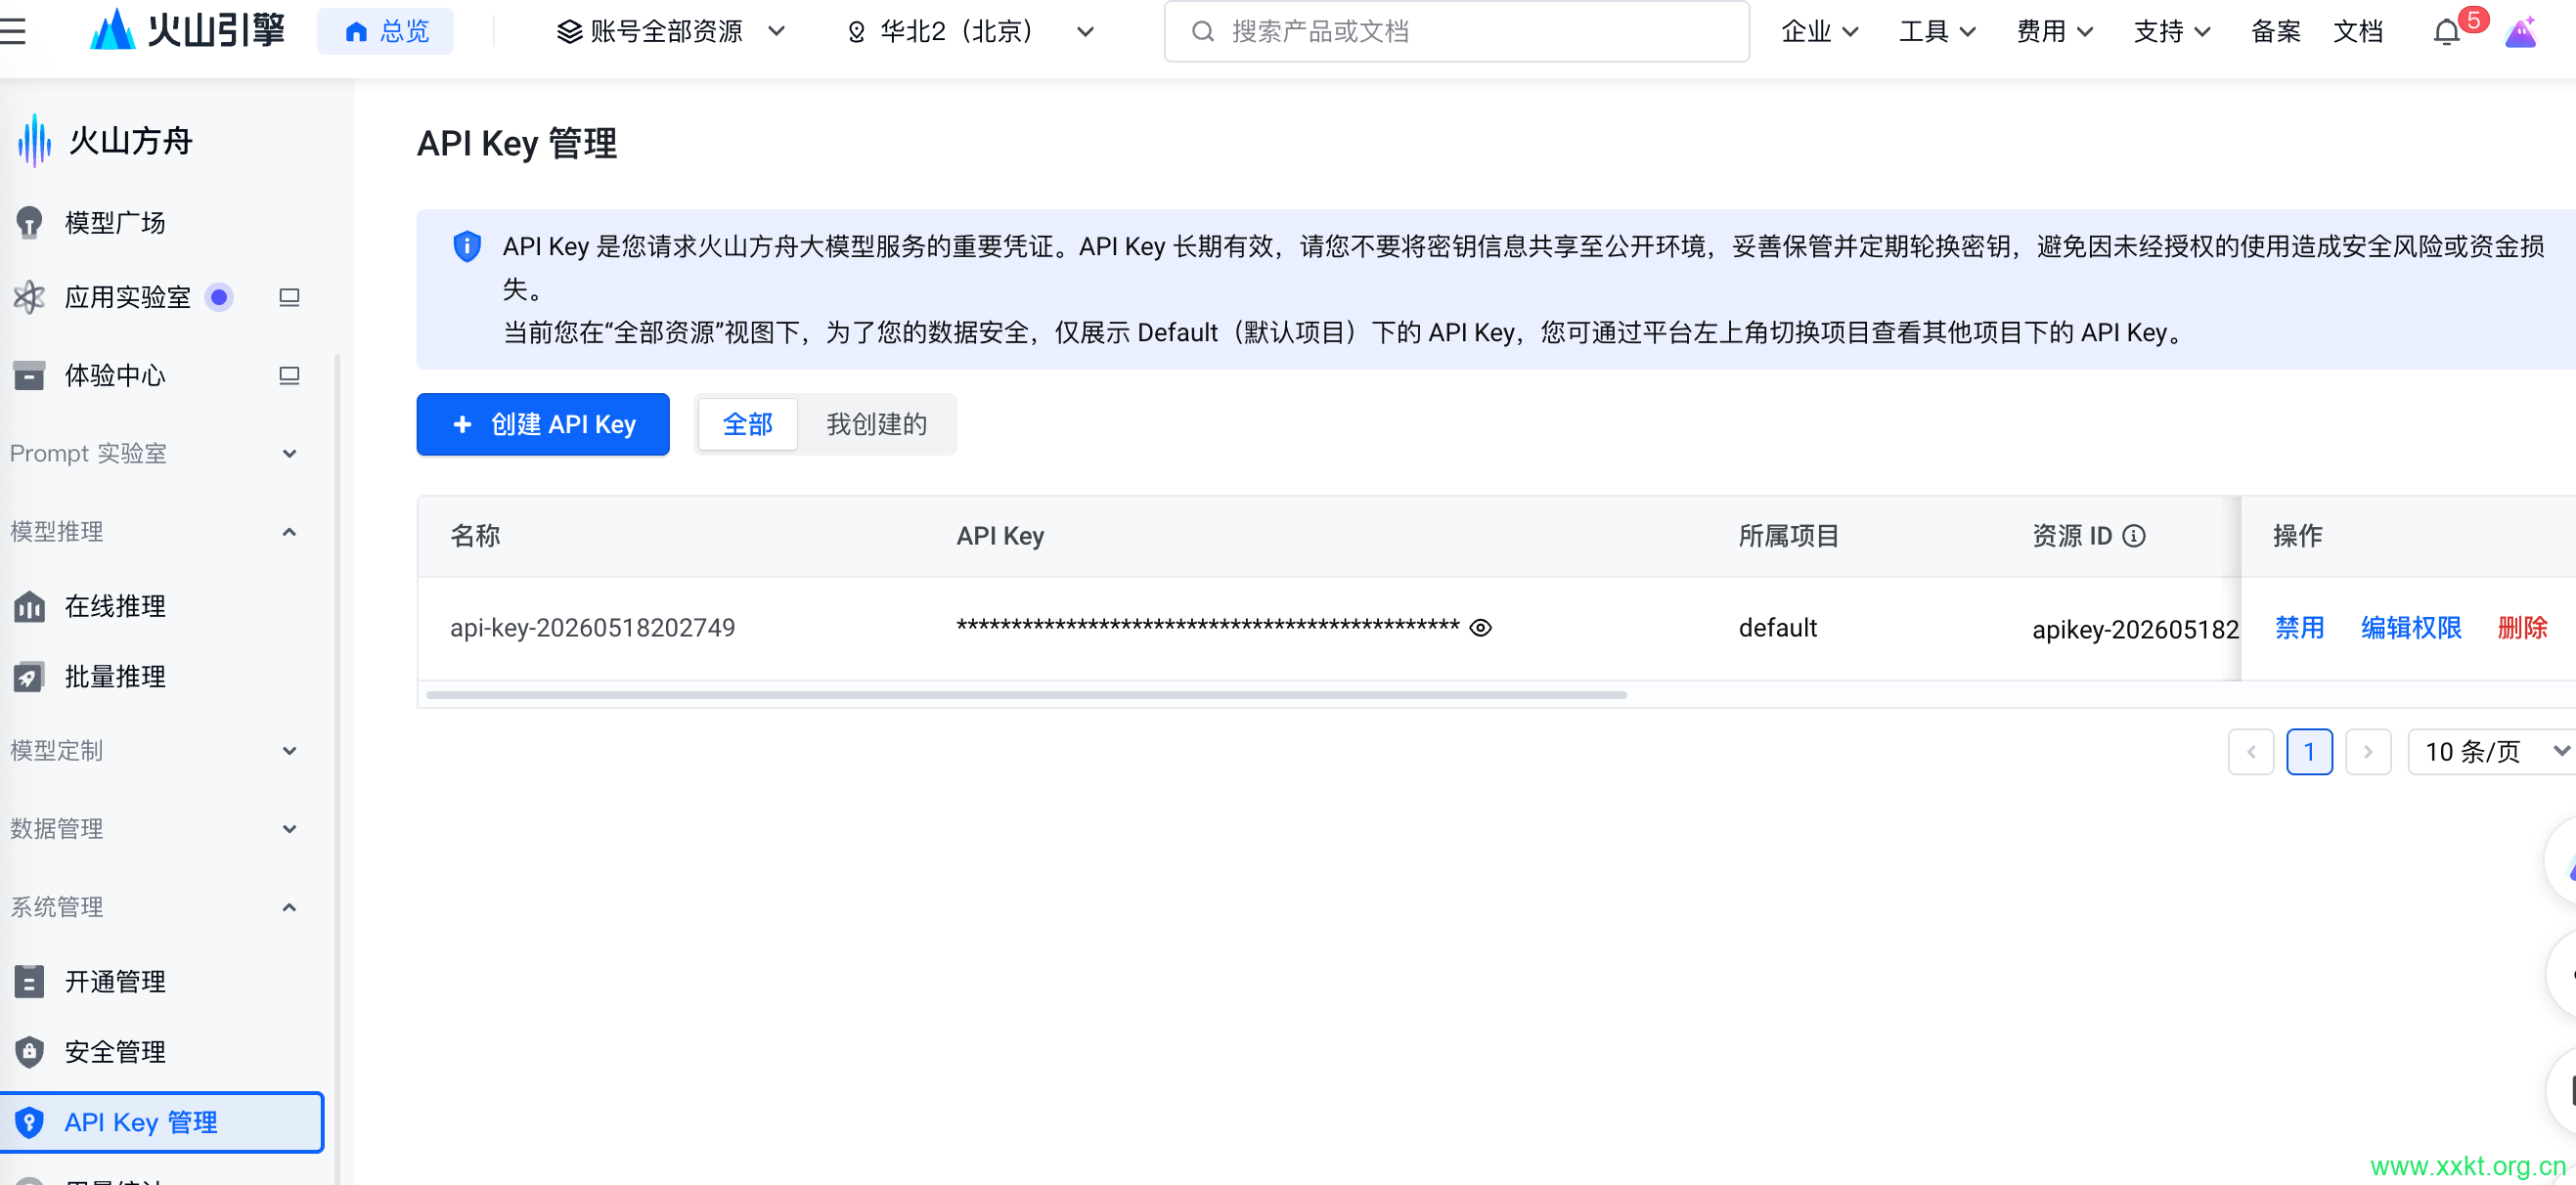
Task: Click the 所属项目 column header
Action: pos(1789,536)
